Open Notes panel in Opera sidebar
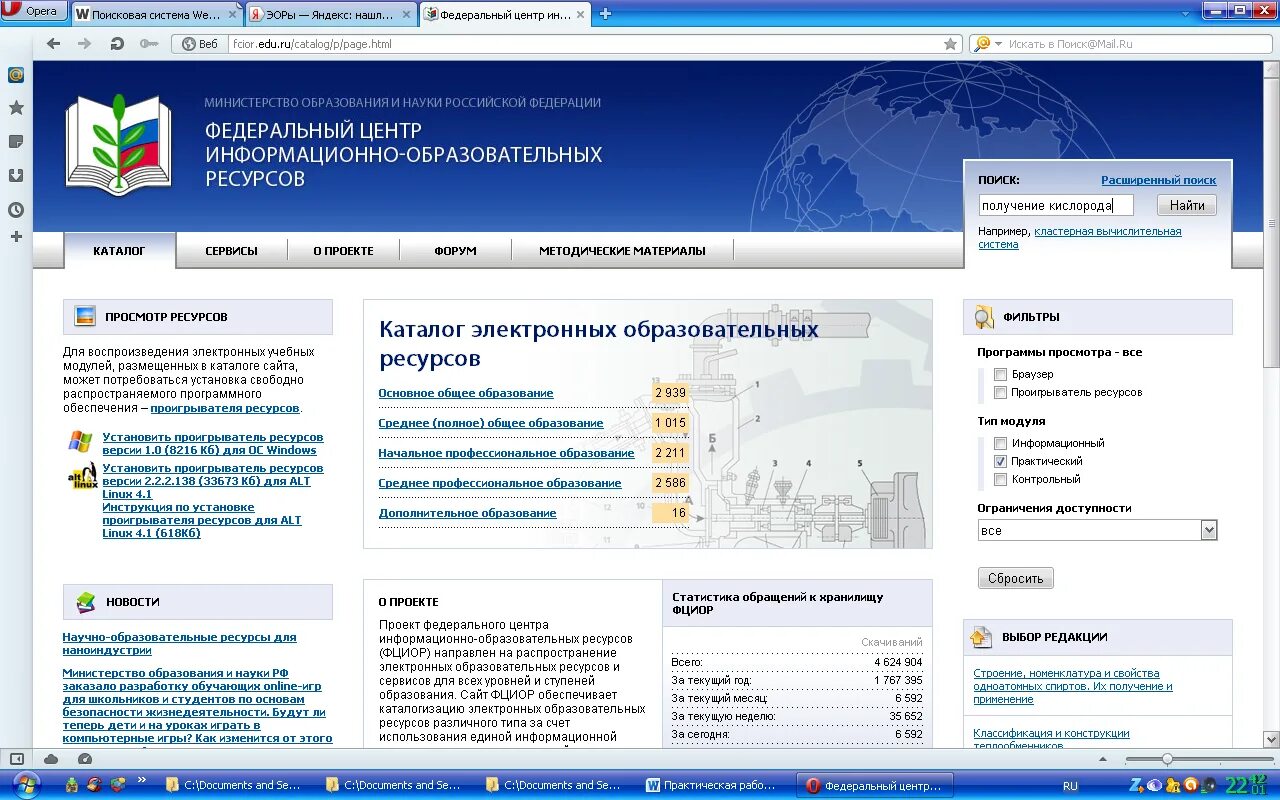Screen dimensions: 1280x800 pyautogui.click(x=16, y=142)
